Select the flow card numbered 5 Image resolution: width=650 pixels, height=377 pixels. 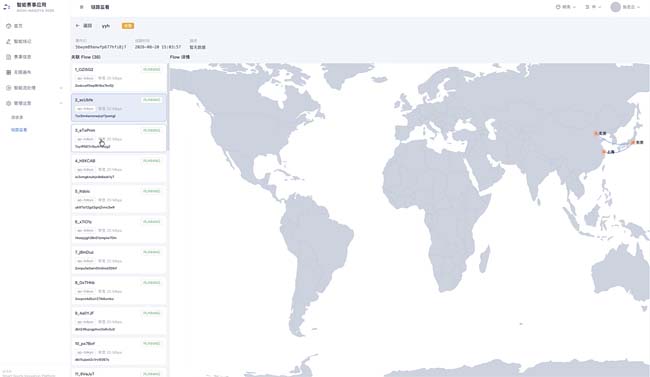(119, 199)
